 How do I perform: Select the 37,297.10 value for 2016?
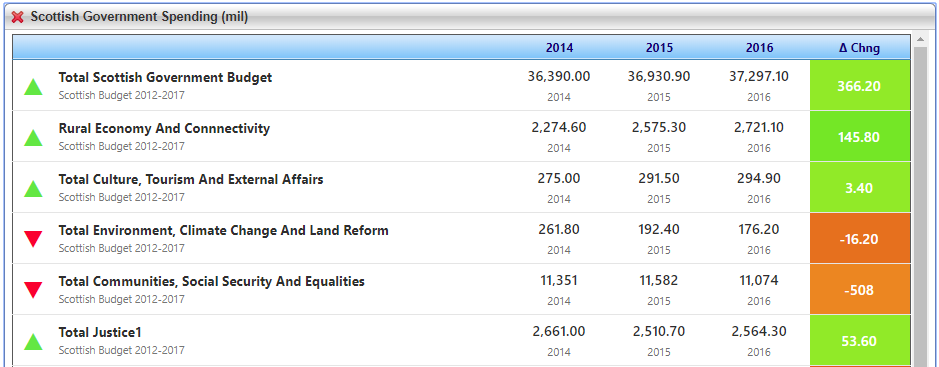click(759, 77)
